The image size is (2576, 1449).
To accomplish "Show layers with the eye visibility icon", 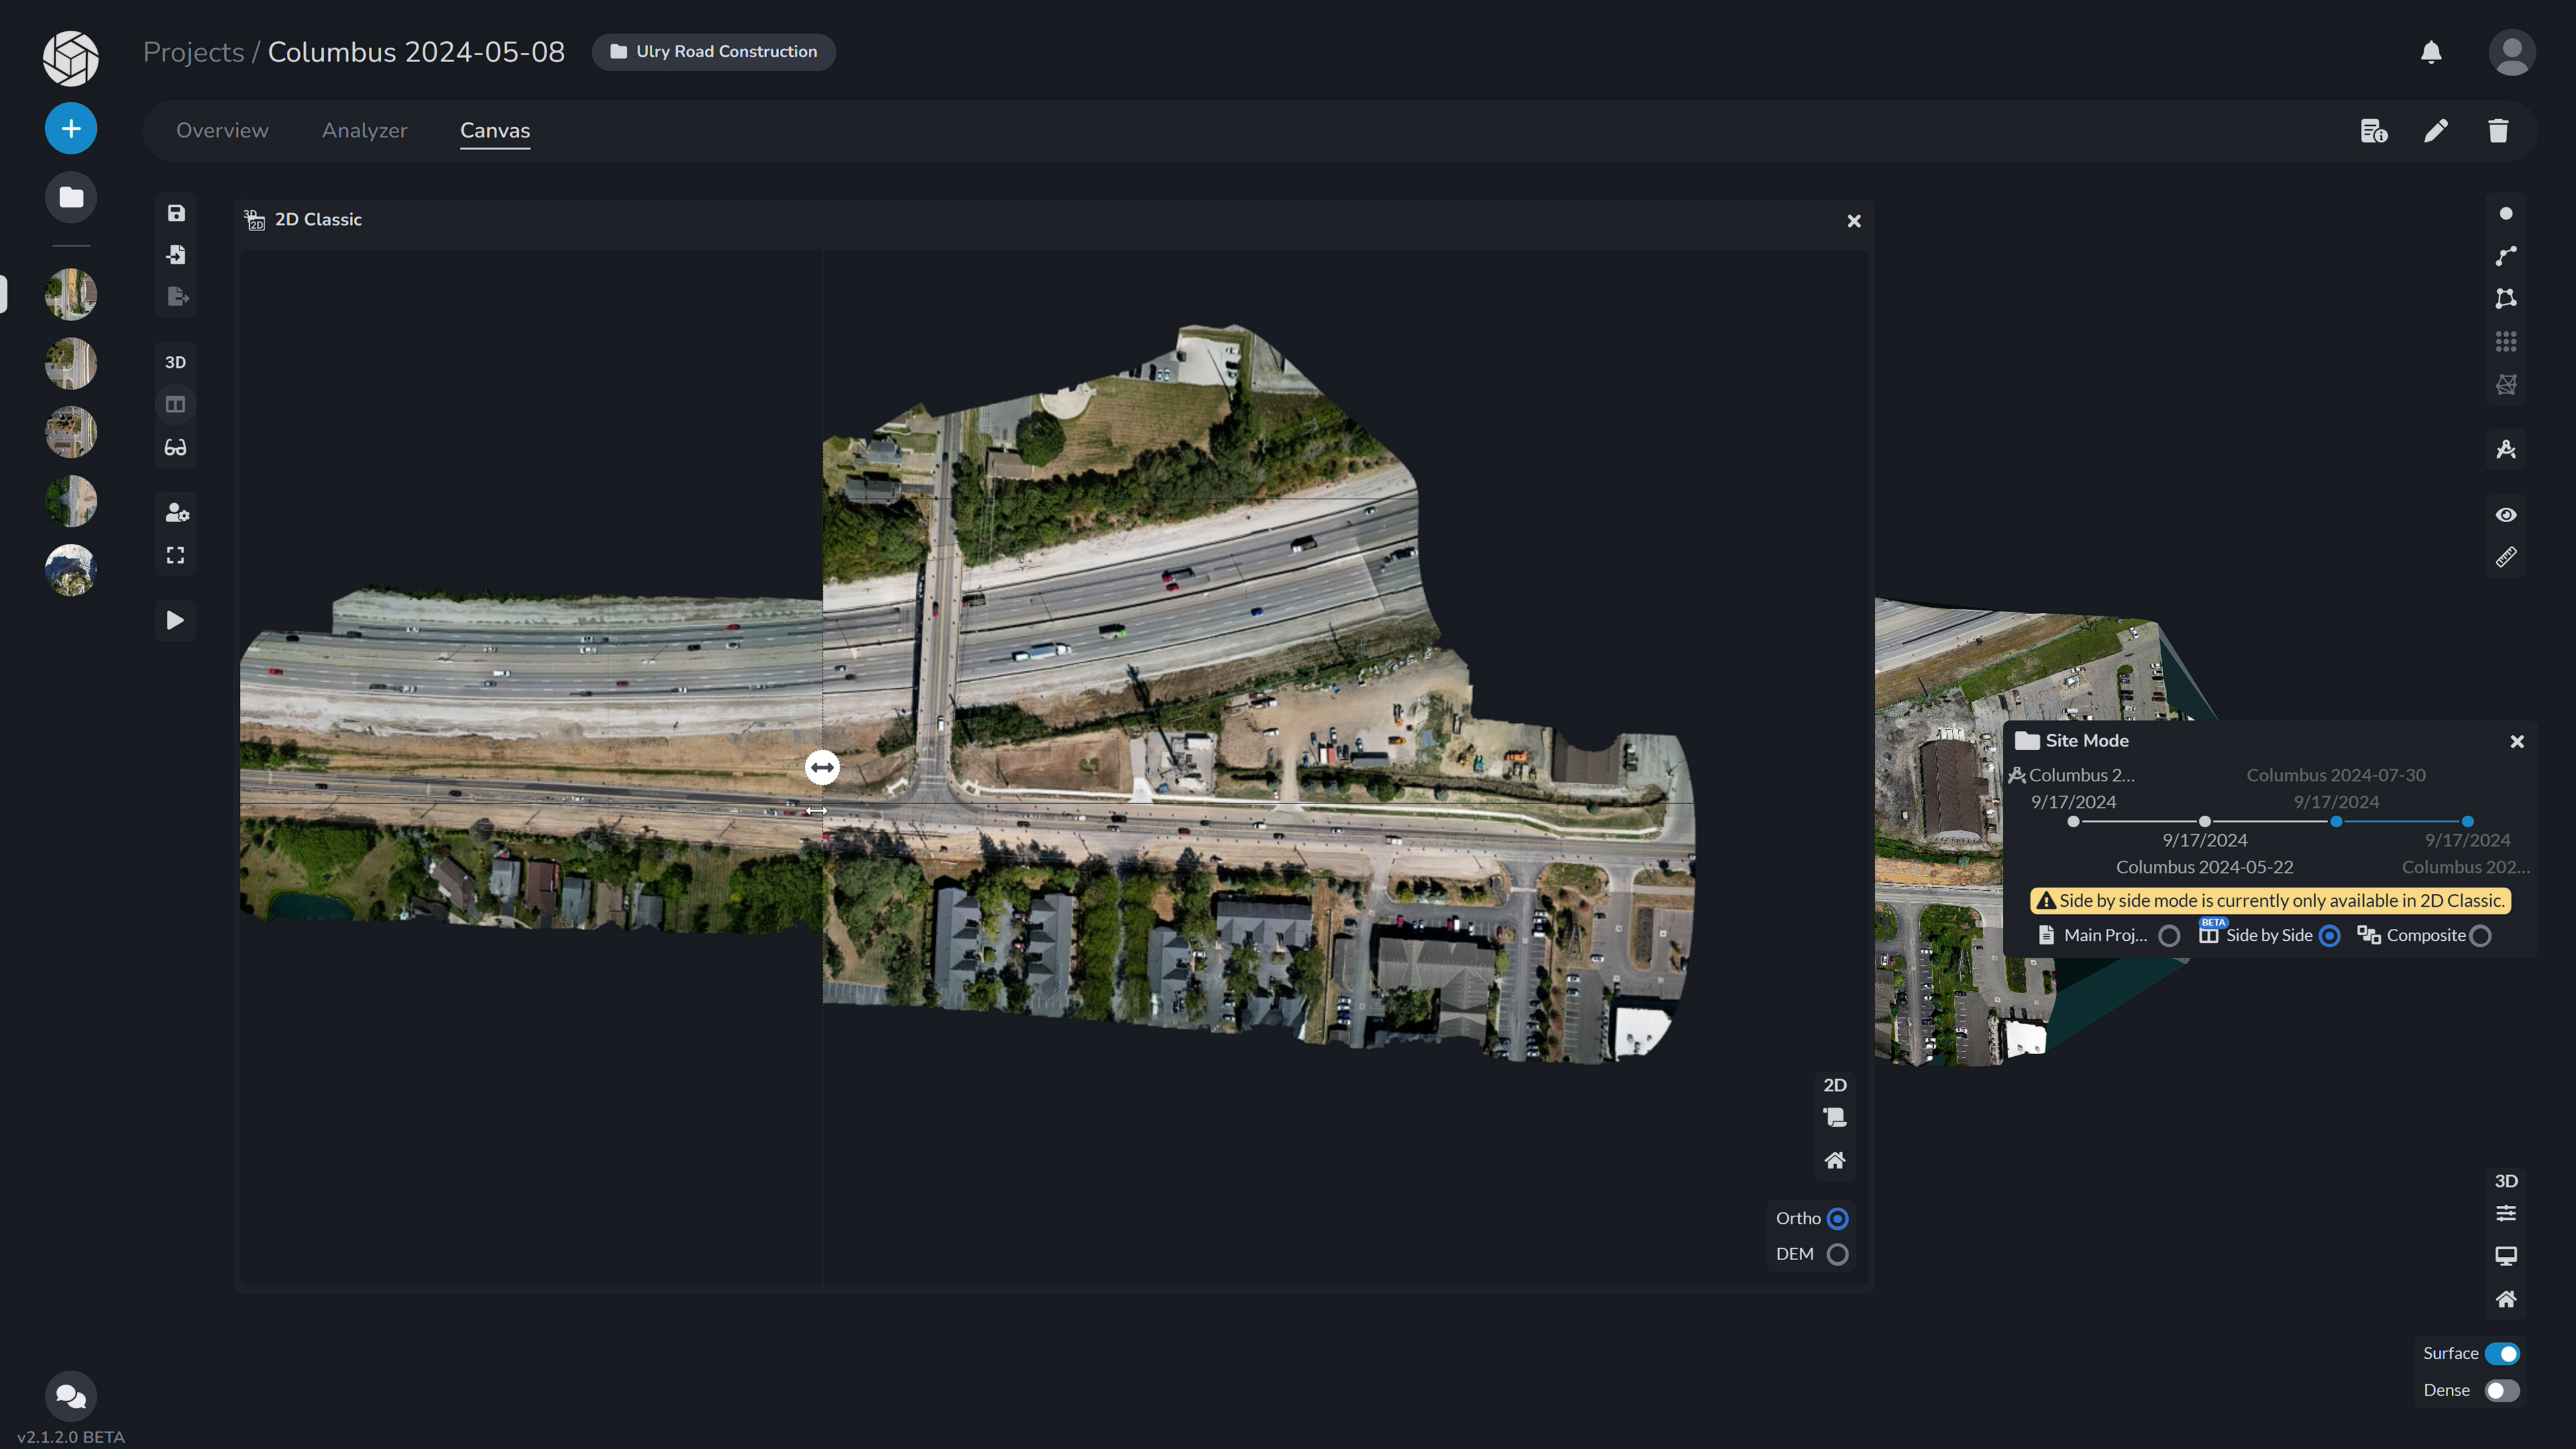I will (2507, 514).
